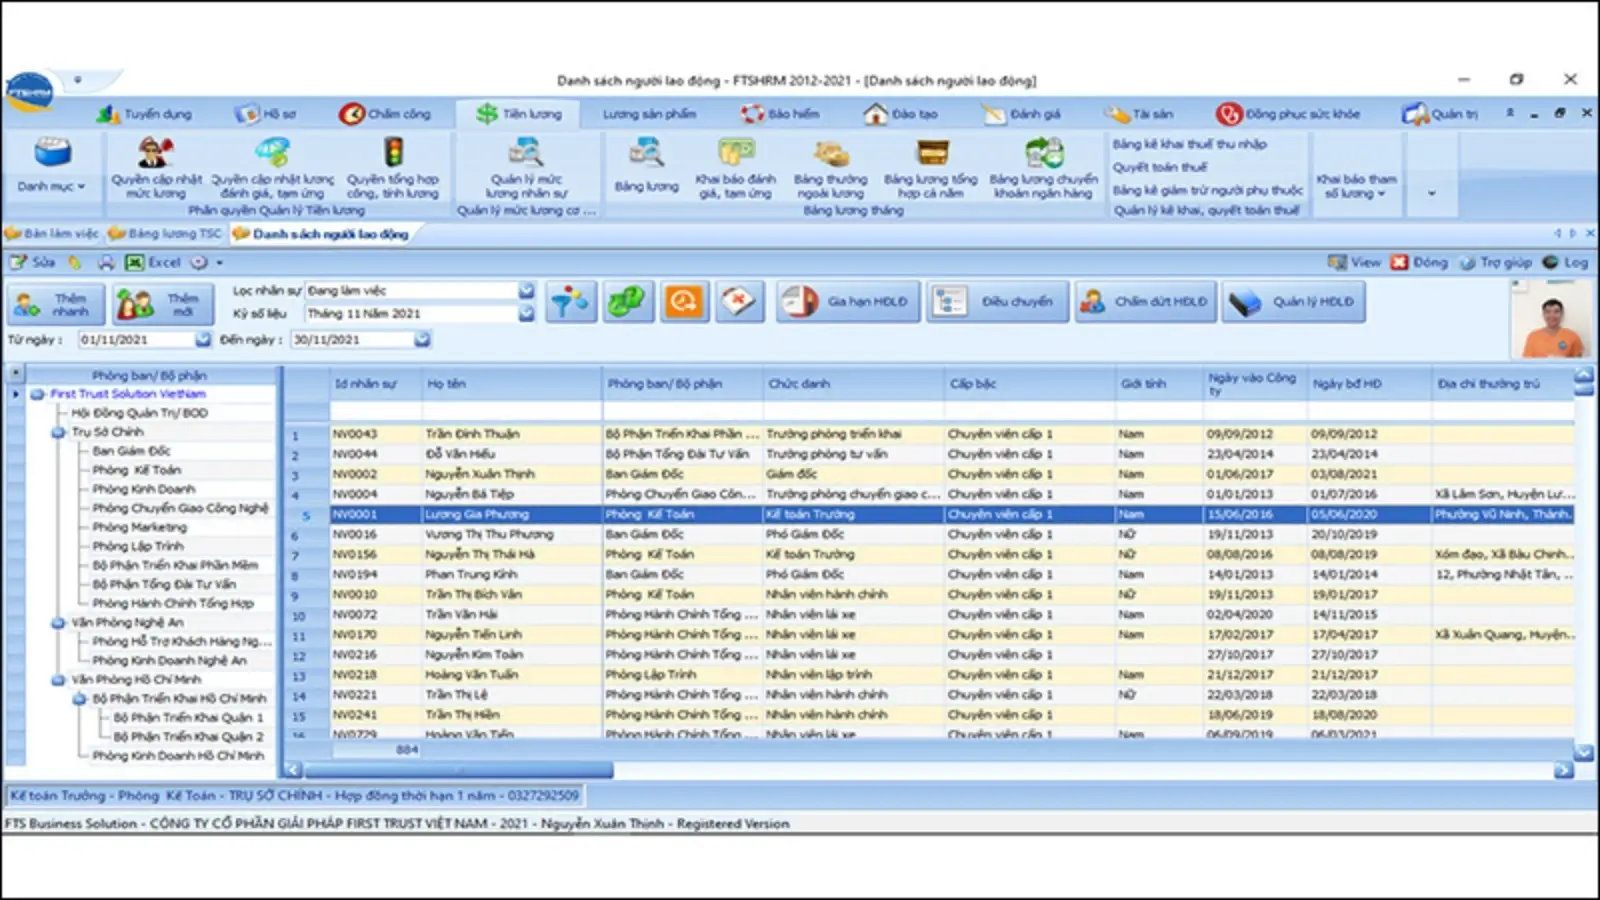This screenshot has width=1600, height=900.
Task: Click the Thêm nhanh button
Action: point(54,304)
